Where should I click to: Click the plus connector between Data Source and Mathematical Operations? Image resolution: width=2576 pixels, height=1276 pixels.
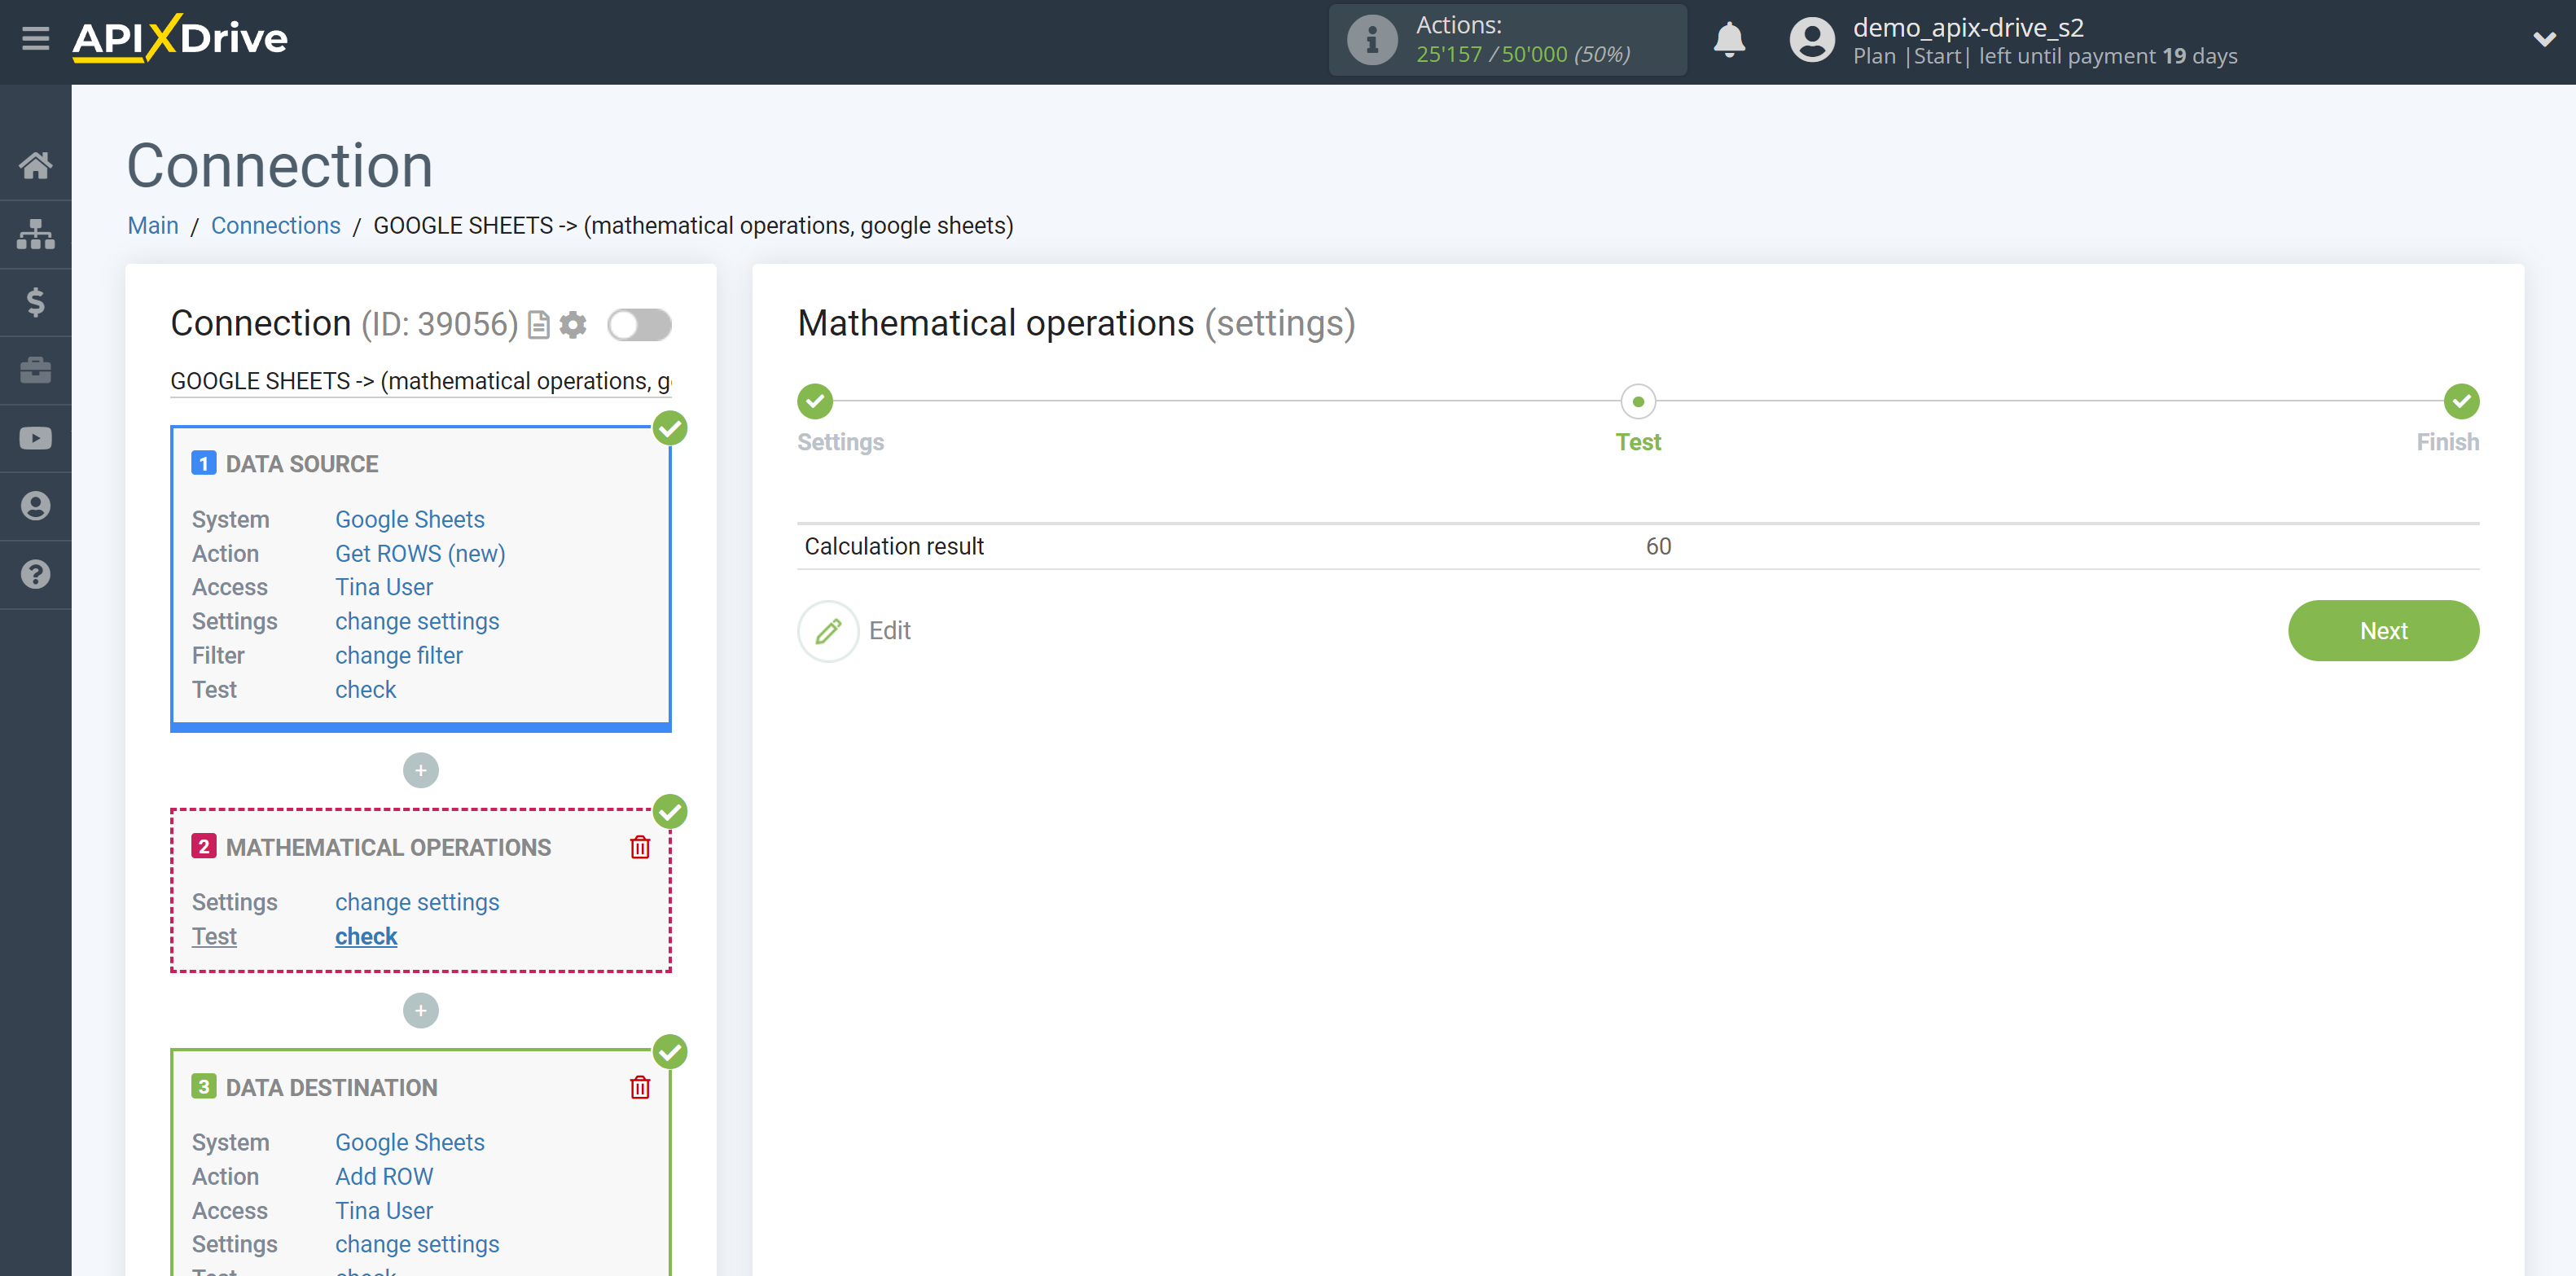click(x=420, y=767)
